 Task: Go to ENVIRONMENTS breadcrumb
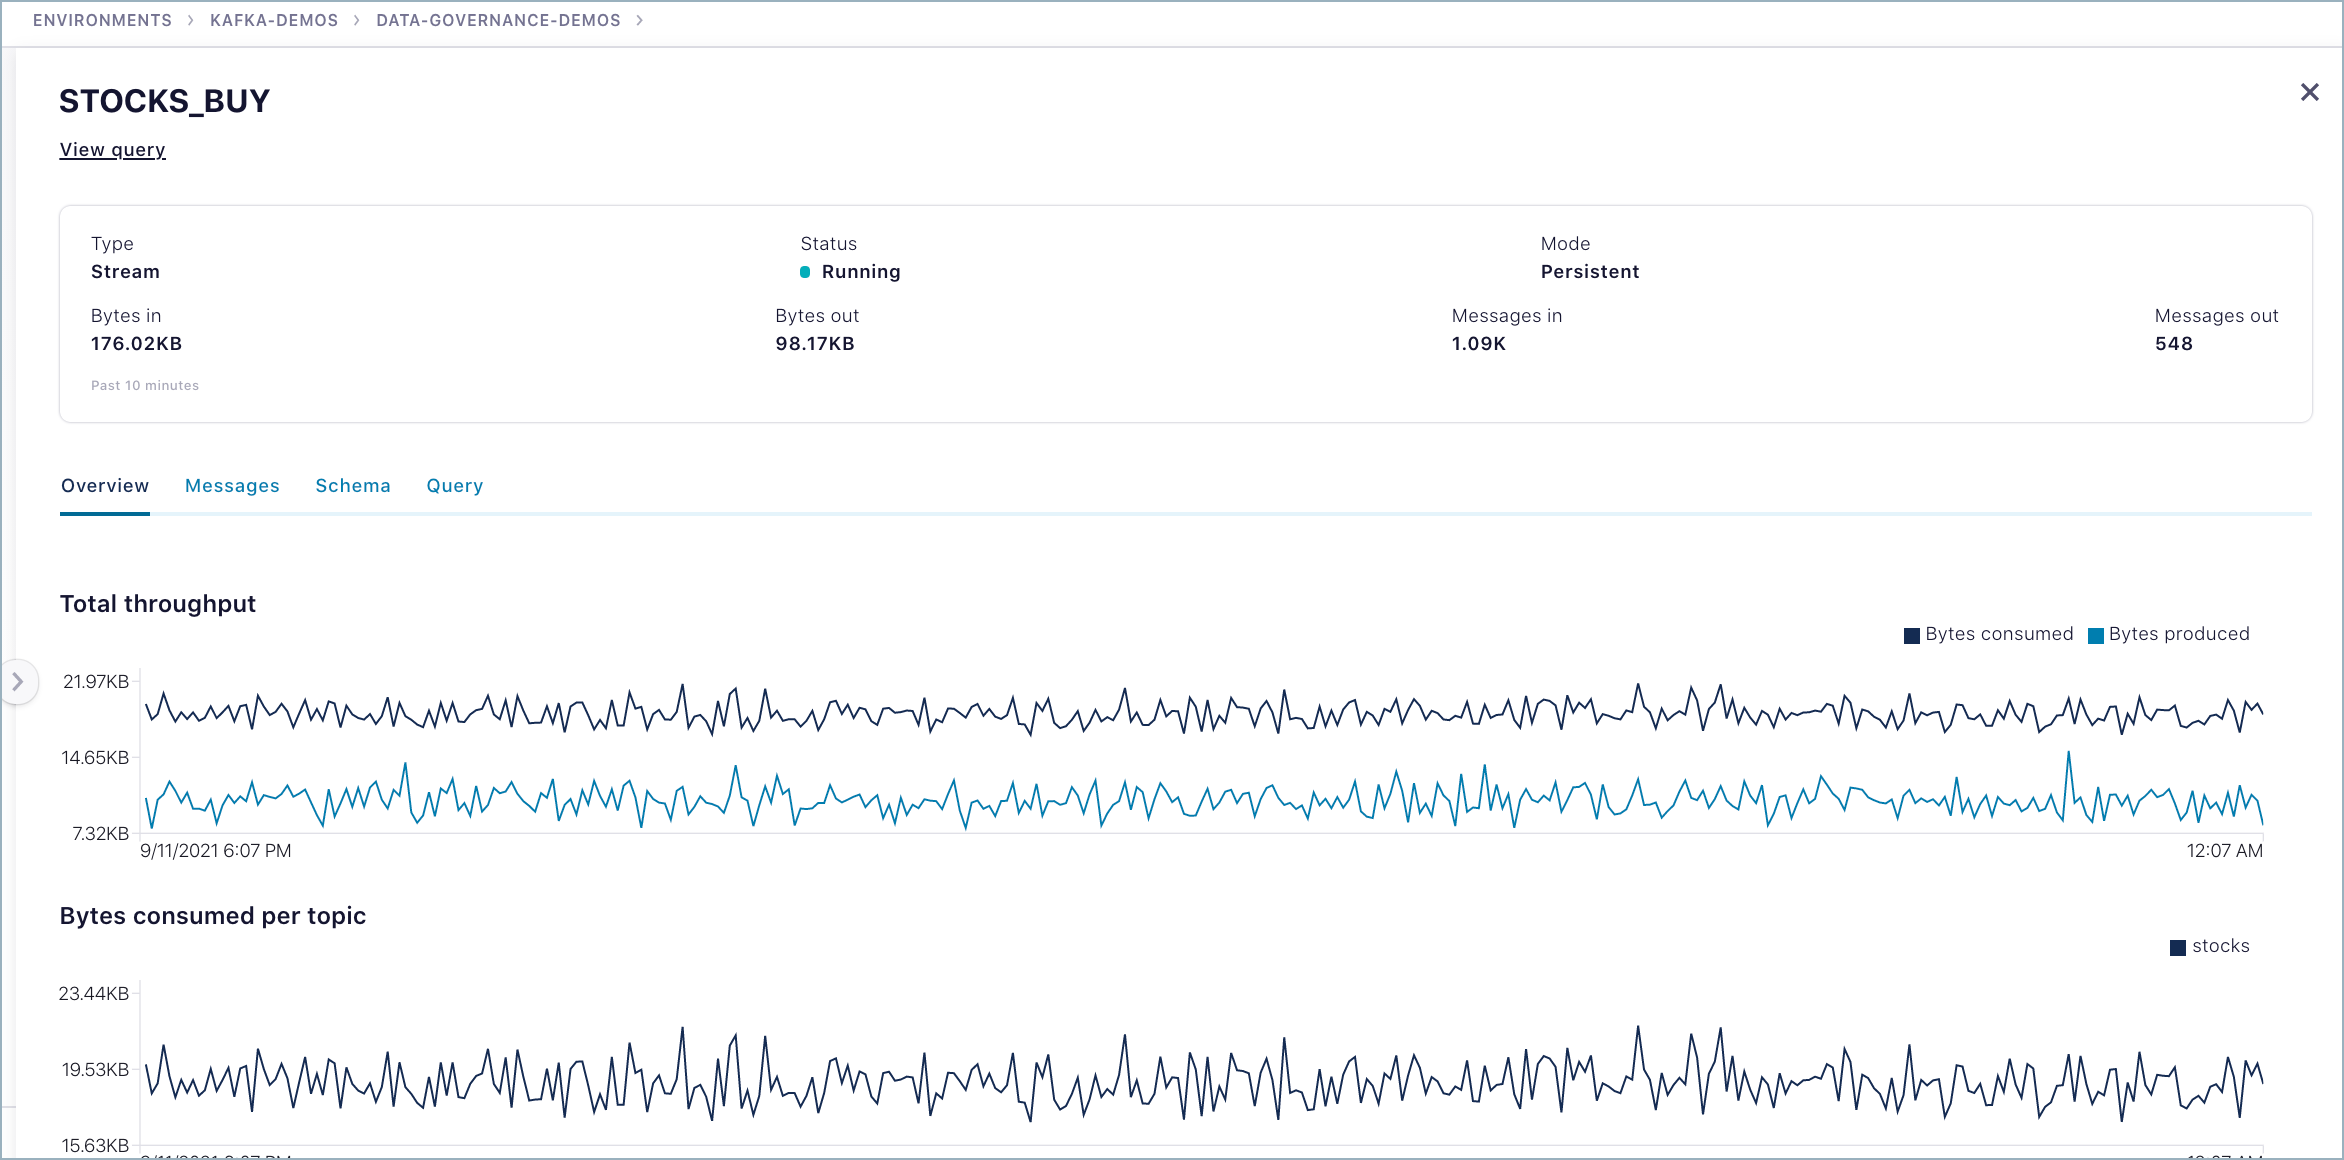pos(102,20)
